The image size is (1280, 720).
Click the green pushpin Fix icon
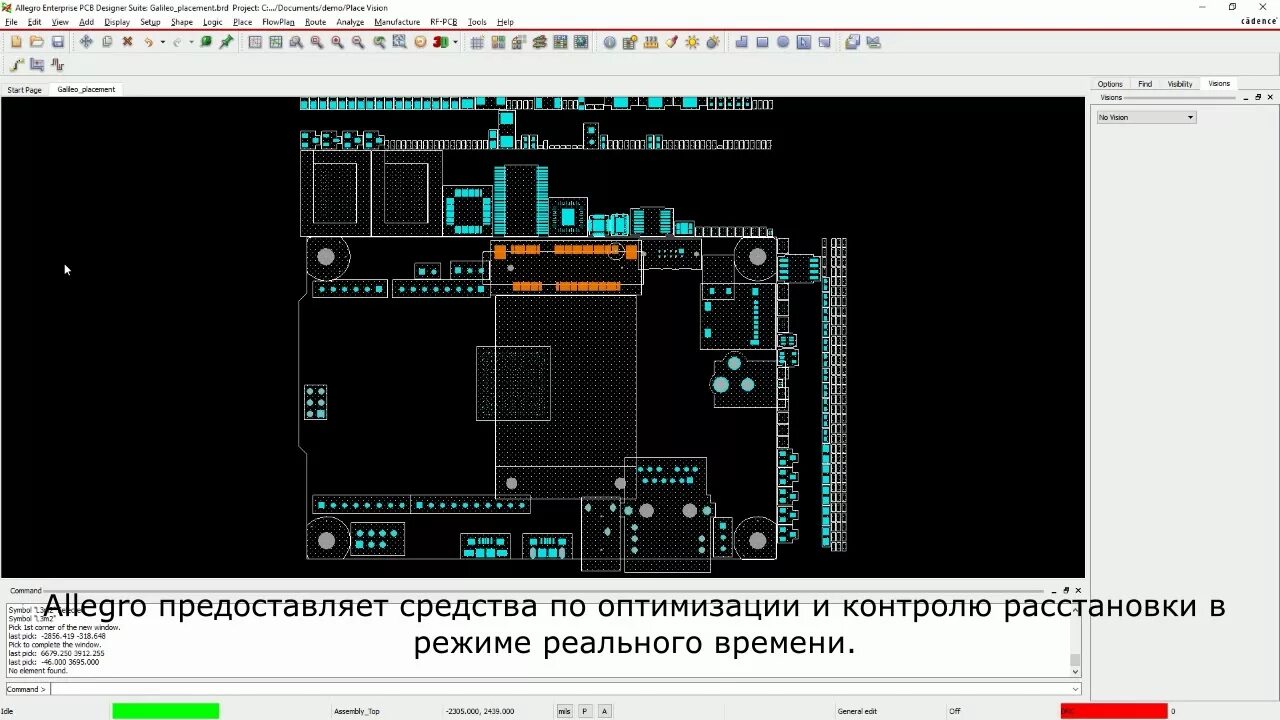(x=227, y=42)
